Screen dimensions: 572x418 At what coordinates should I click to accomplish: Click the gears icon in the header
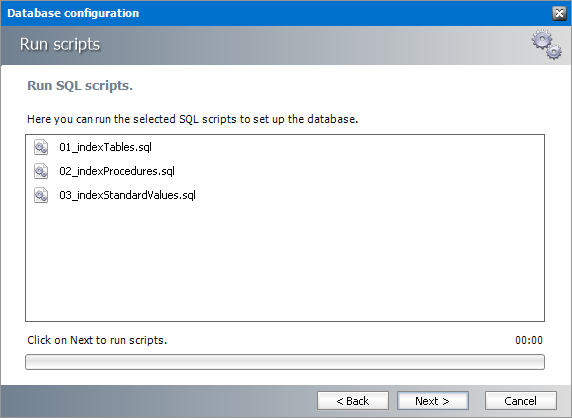[546, 44]
